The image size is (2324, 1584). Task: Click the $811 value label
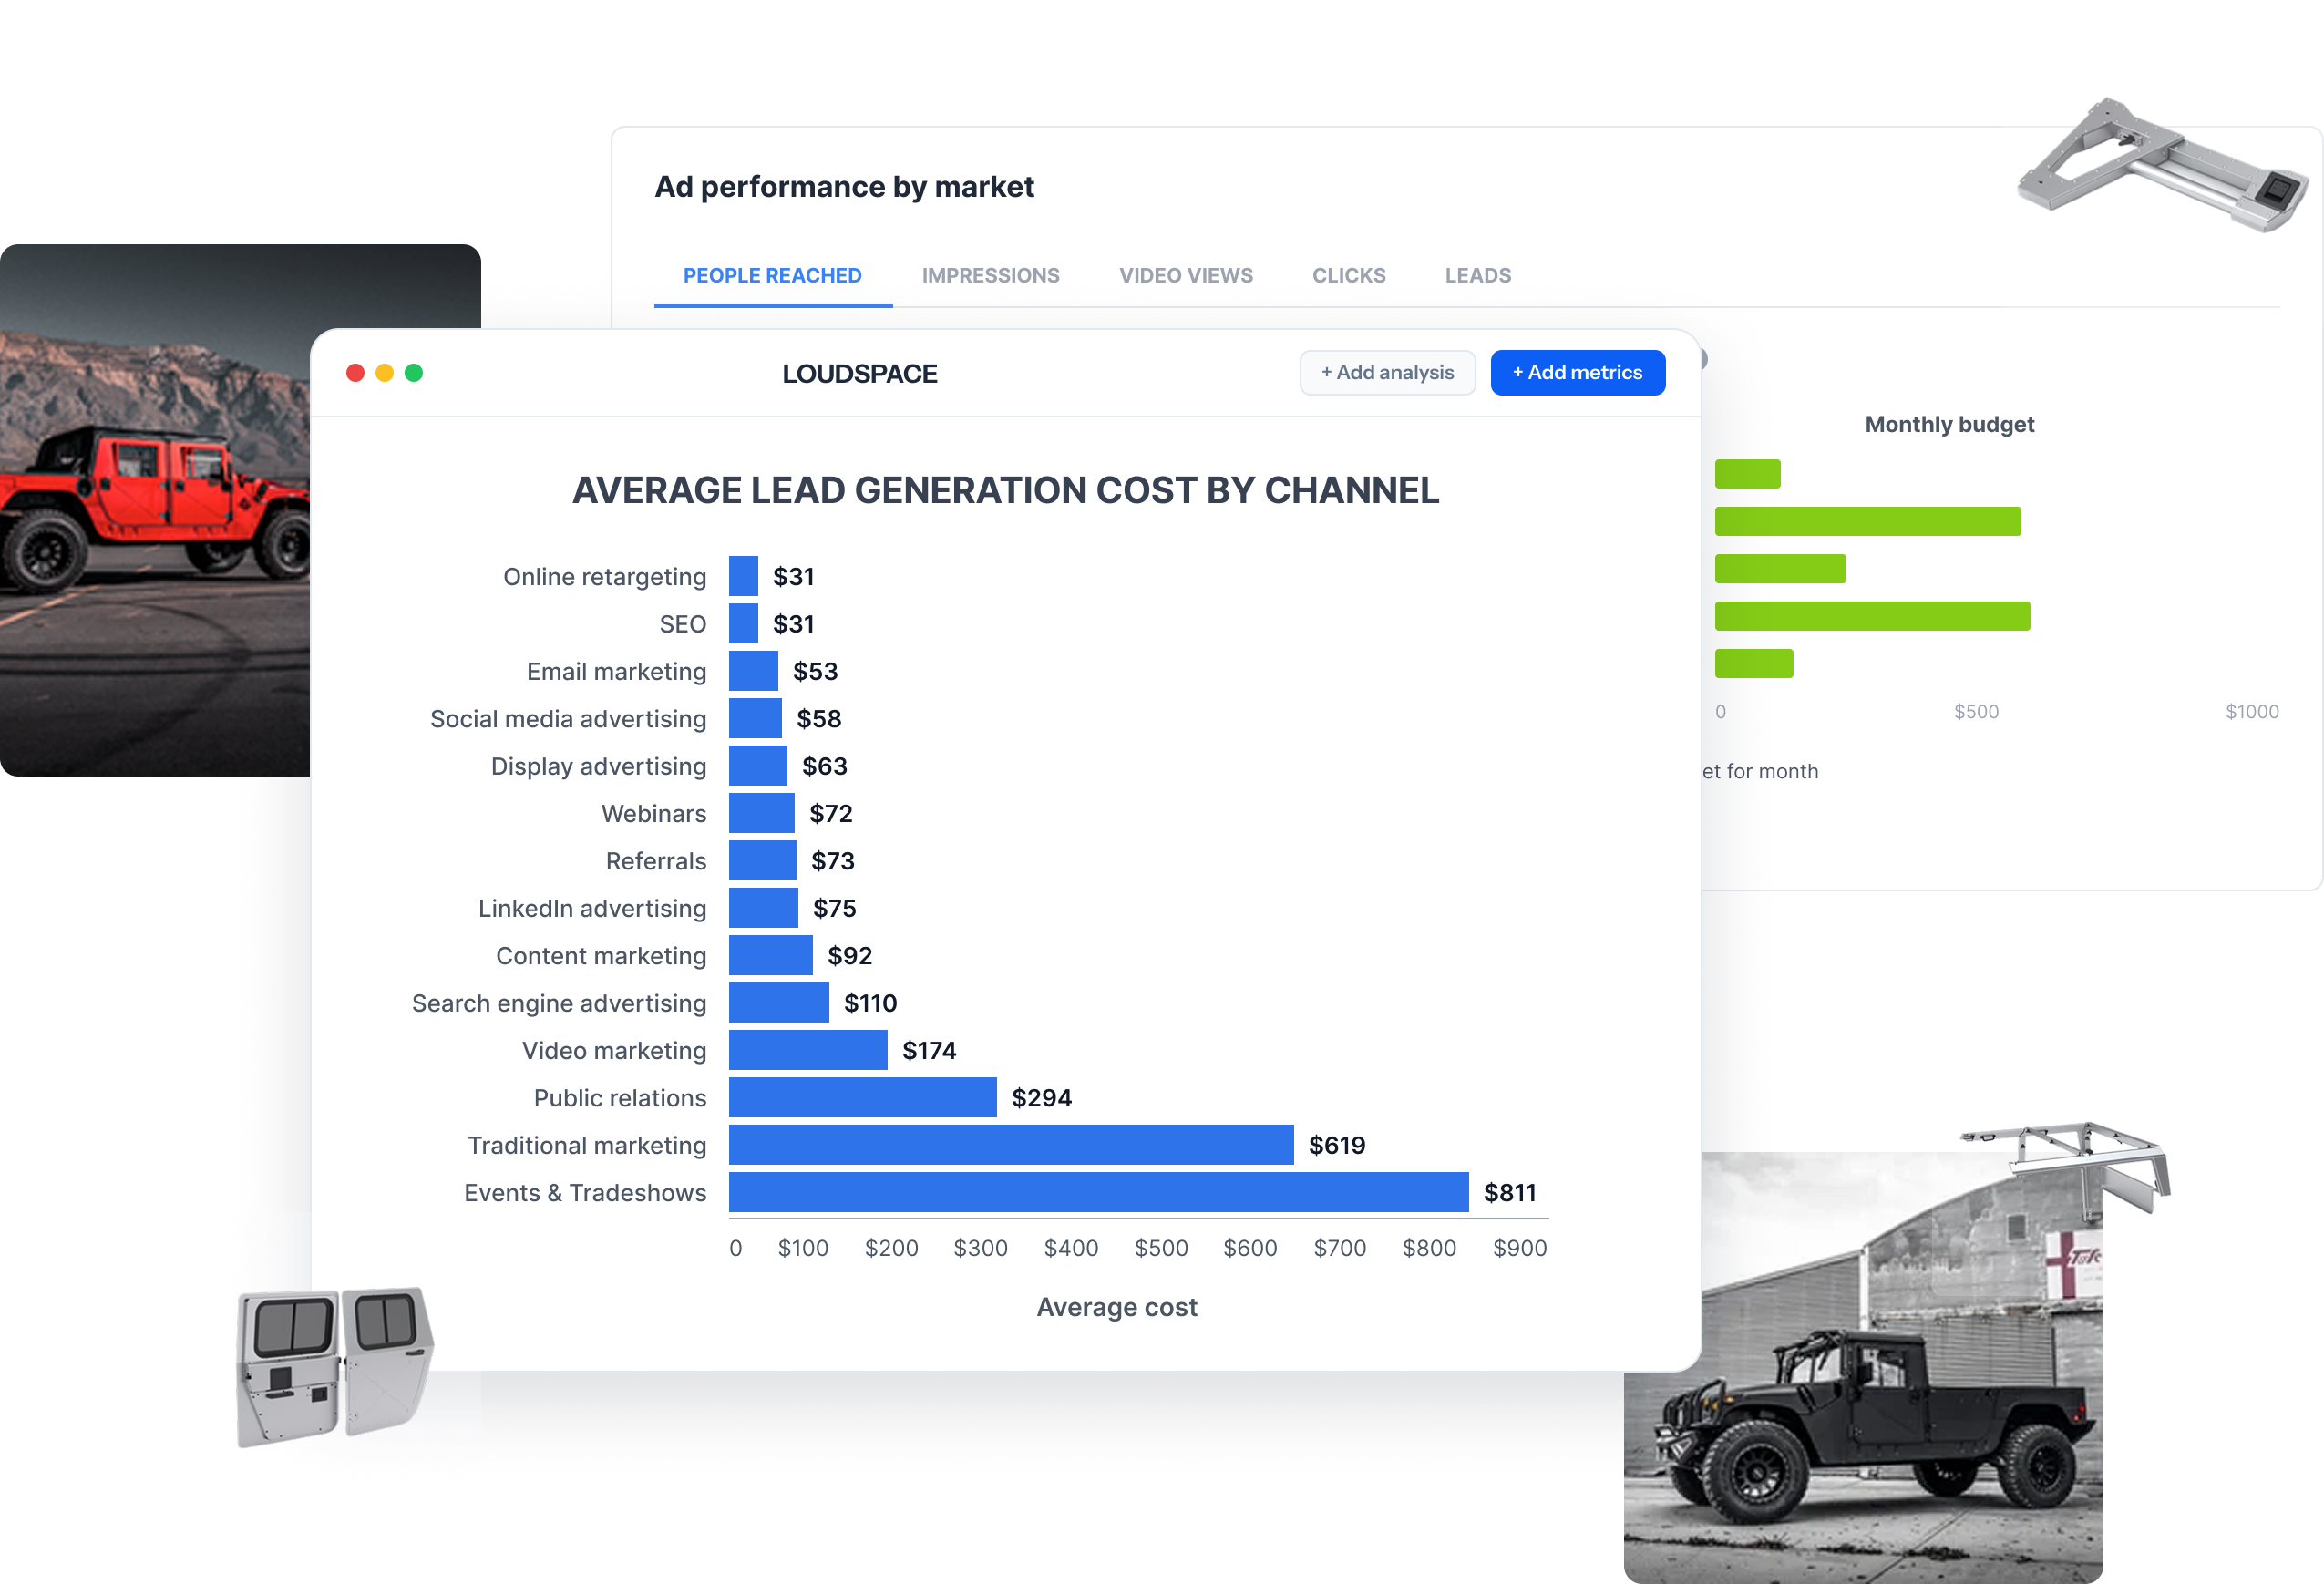pos(1509,1192)
